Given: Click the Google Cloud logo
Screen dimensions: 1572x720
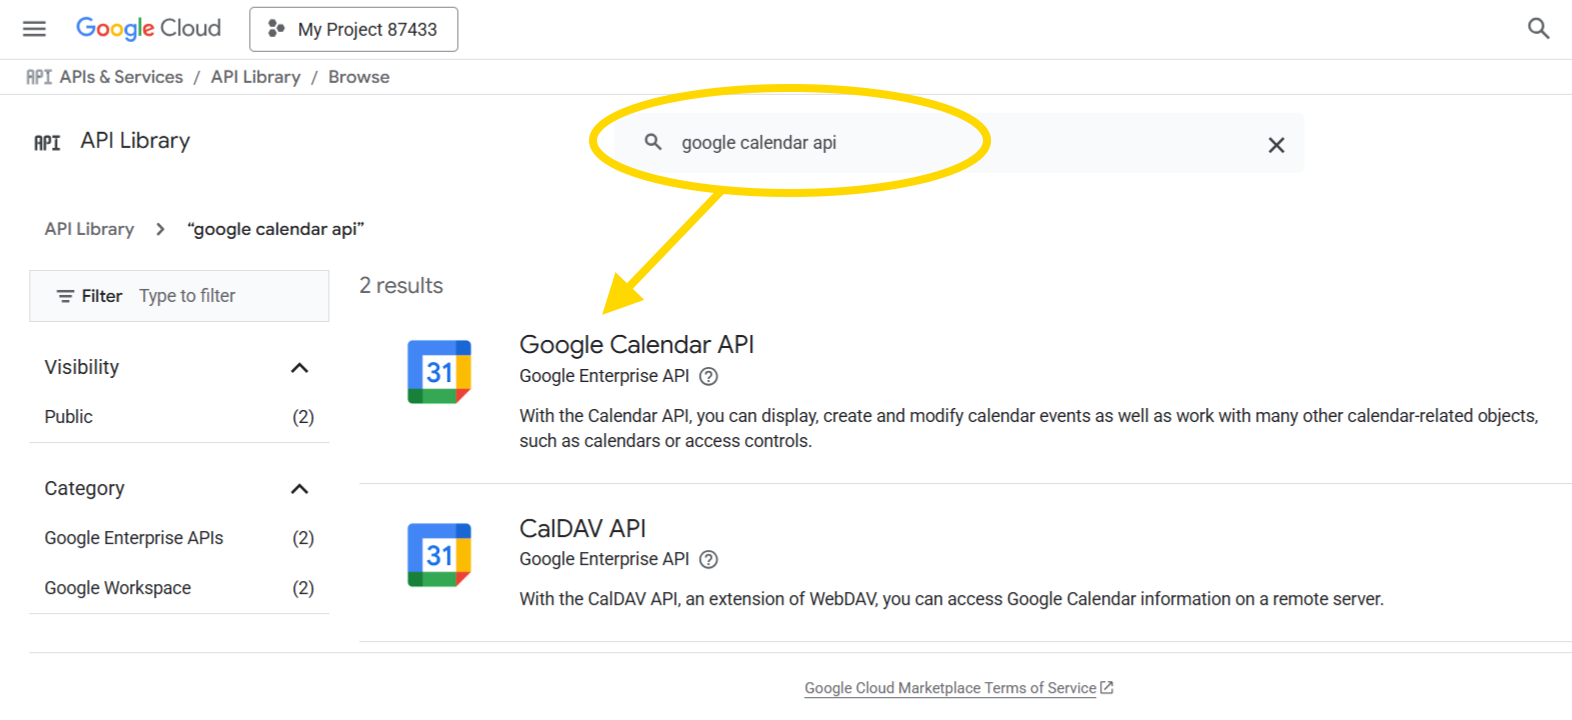Looking at the screenshot, I should [x=148, y=28].
